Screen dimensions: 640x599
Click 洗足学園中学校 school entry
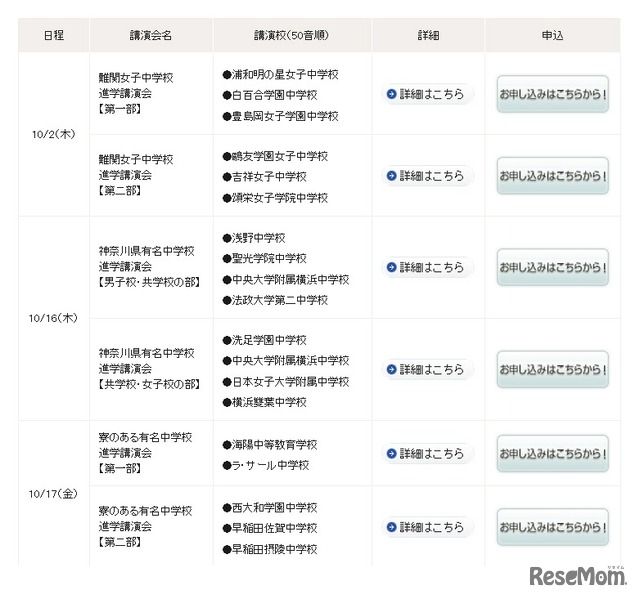point(264,340)
